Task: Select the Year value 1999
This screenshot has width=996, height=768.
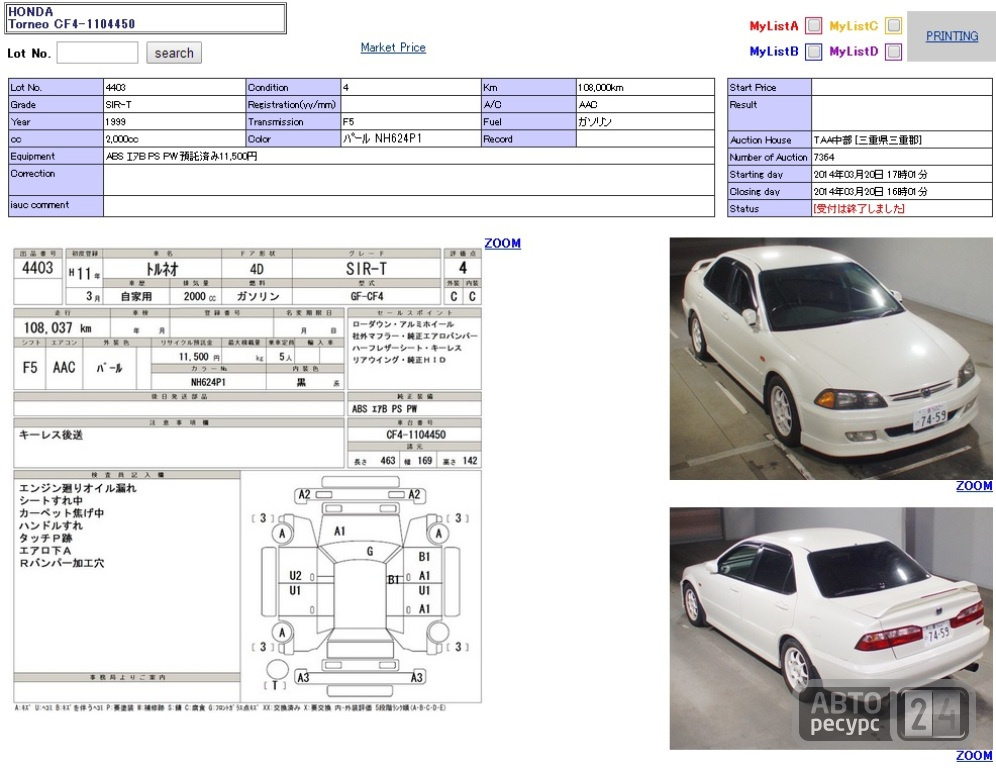Action: (x=116, y=122)
